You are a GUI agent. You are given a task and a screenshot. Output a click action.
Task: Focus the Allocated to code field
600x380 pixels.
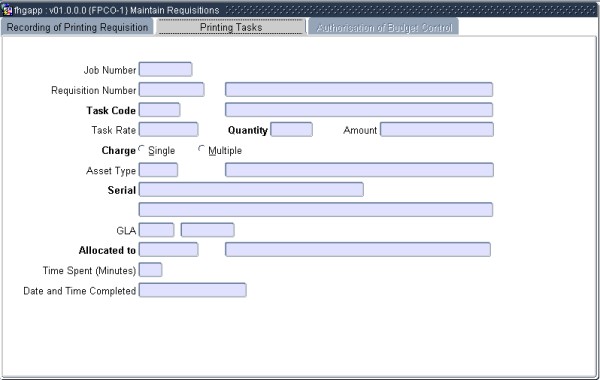168,250
